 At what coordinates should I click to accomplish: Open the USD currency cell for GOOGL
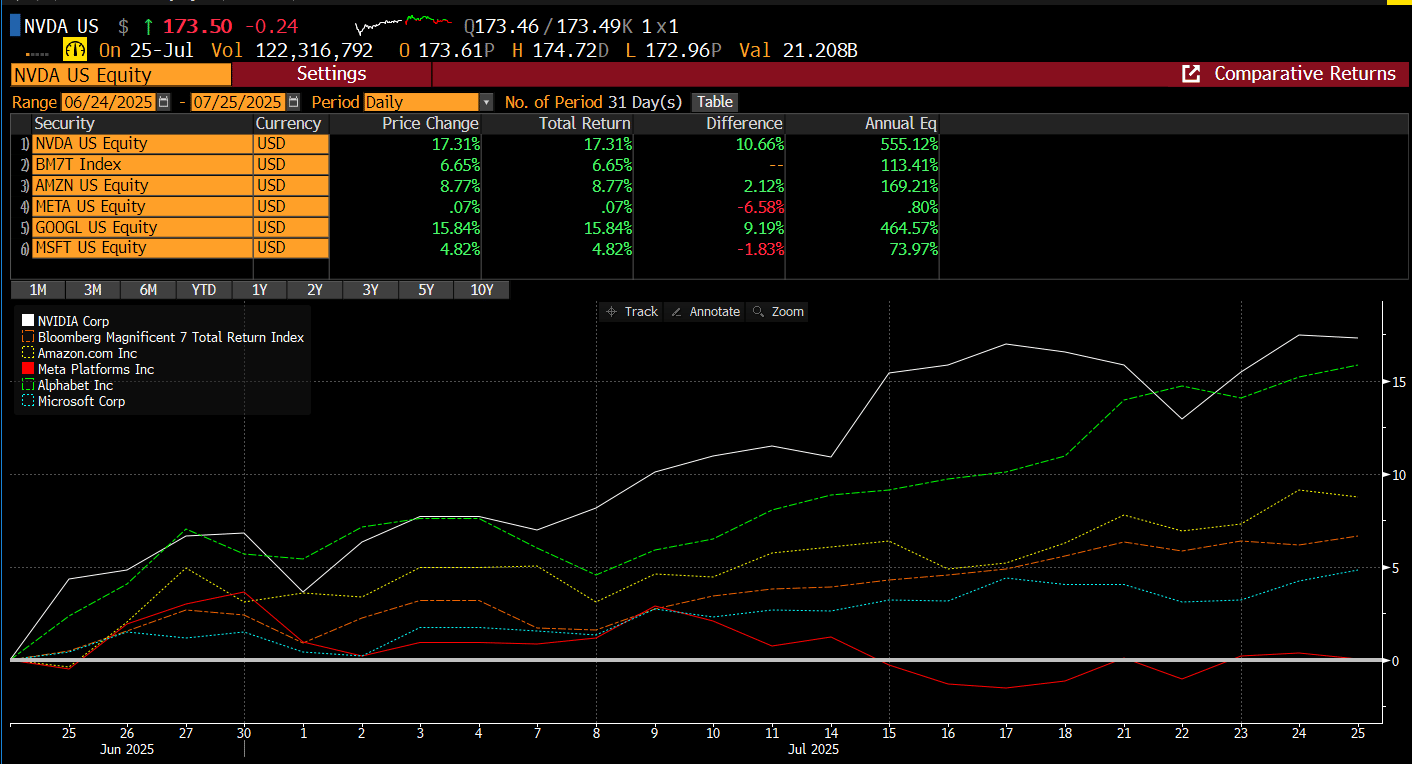[x=291, y=227]
